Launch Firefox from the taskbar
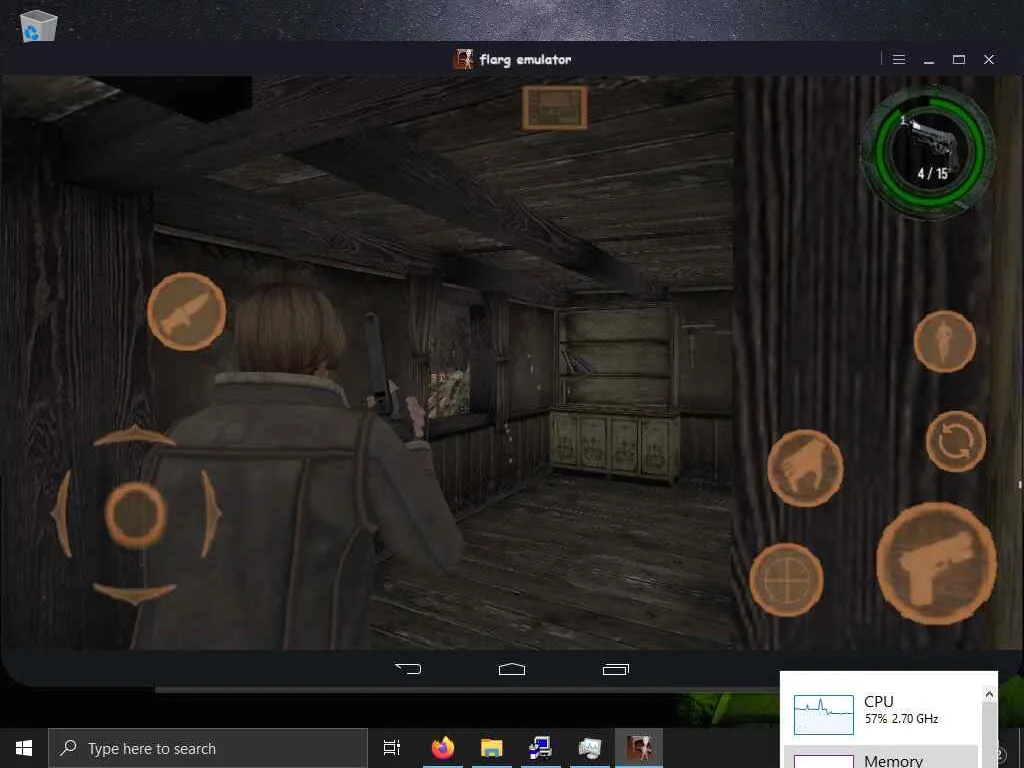Screen dimensions: 1024x768 [443, 748]
